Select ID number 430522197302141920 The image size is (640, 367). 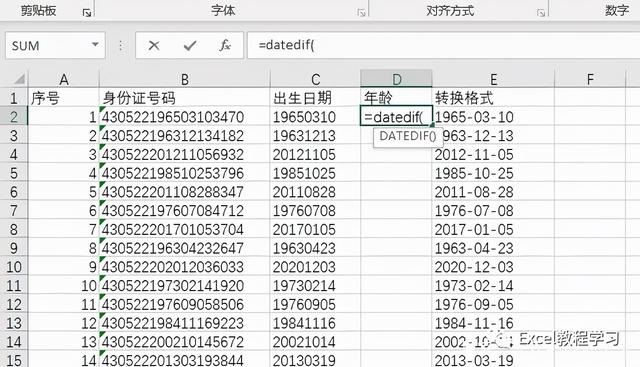(184, 286)
